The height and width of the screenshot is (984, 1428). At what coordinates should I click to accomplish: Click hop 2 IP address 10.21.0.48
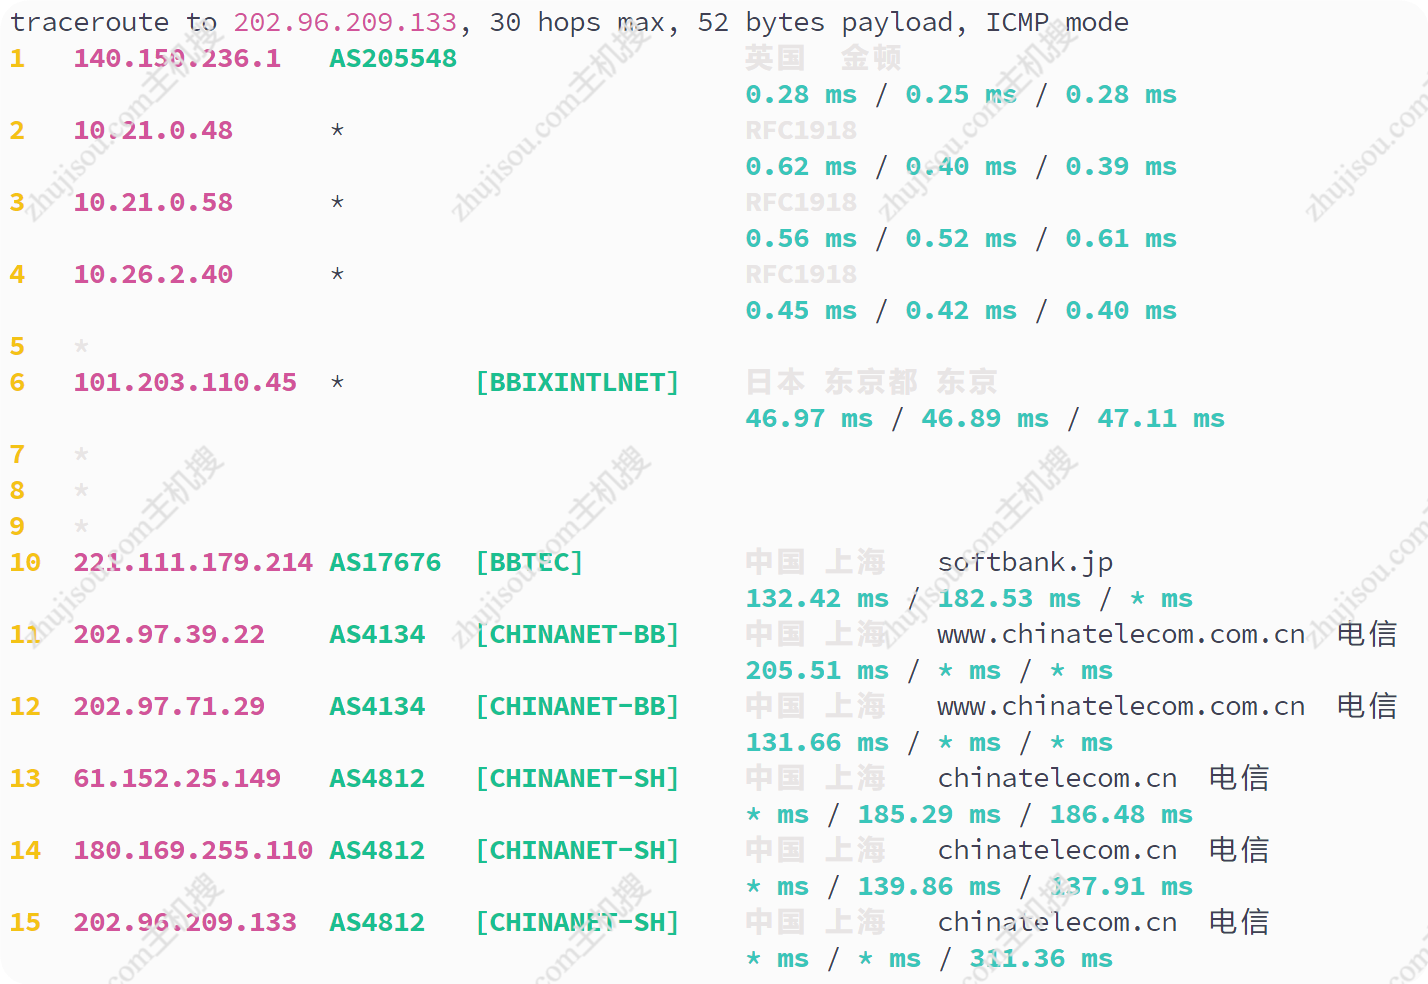[153, 130]
